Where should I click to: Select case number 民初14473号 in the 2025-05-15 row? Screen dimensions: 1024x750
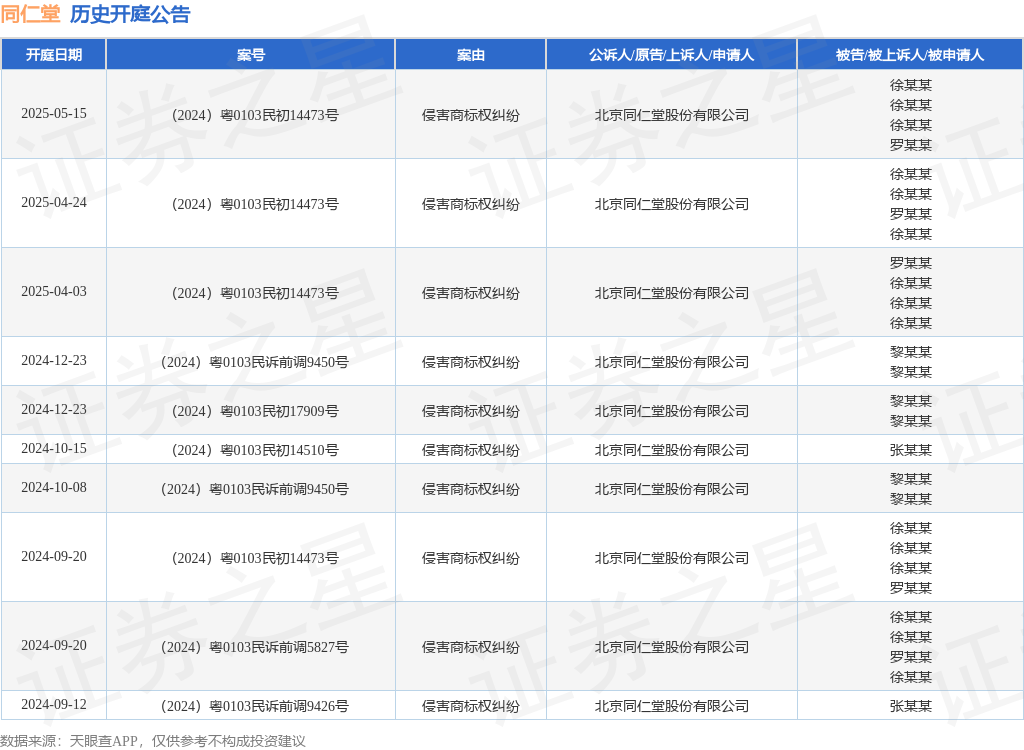[255, 115]
